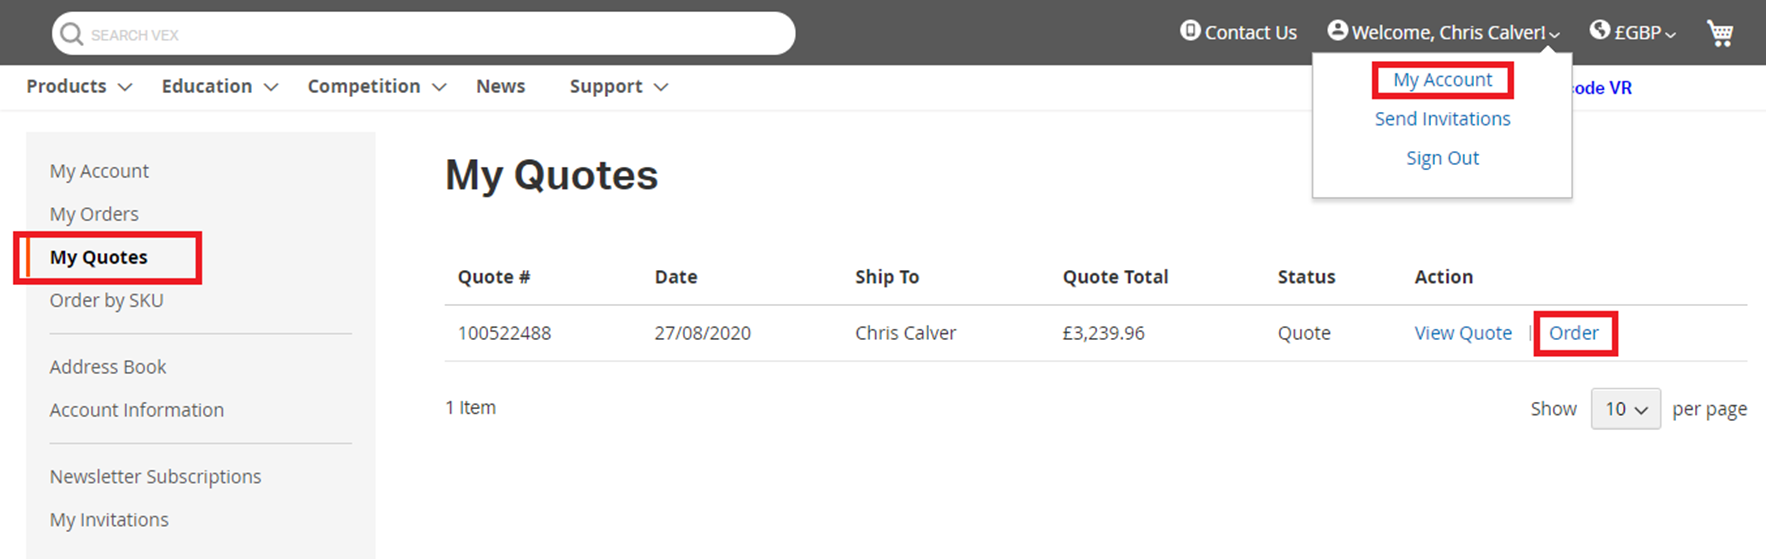Click Order link for quote 100522488

click(1573, 333)
